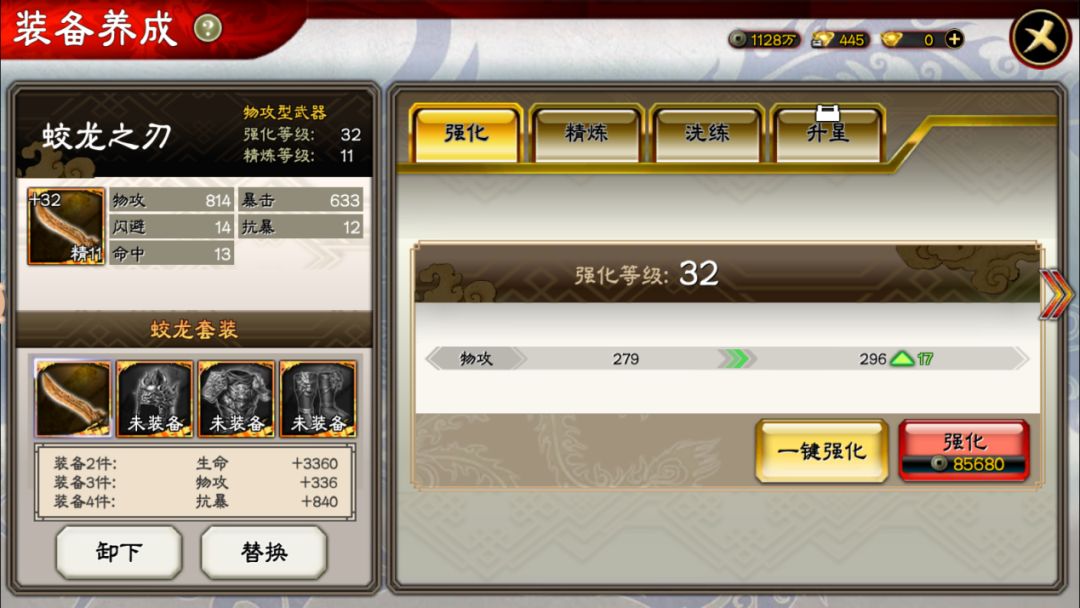Viewport: 1080px width, 608px height.
Task: Select the unequipped helmet set slot
Action: tap(154, 399)
